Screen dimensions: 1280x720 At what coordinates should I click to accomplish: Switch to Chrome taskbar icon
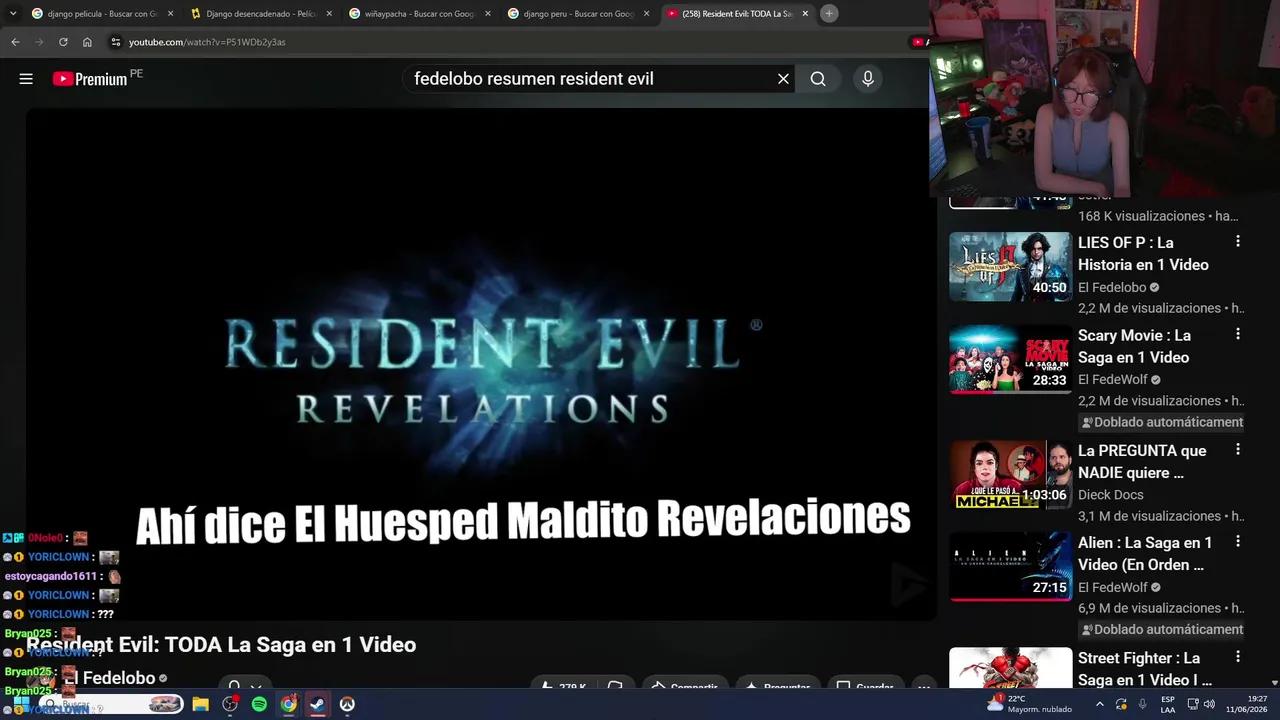pos(288,704)
